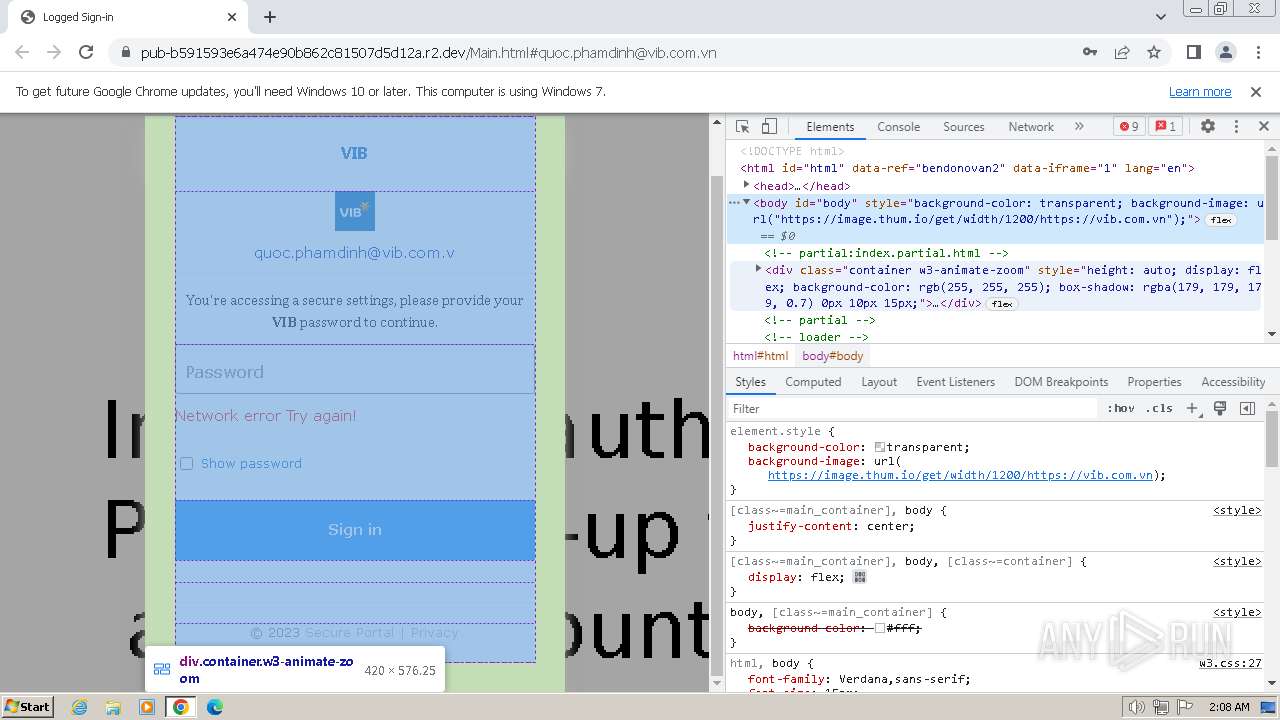View site information lock icon

click(126, 52)
